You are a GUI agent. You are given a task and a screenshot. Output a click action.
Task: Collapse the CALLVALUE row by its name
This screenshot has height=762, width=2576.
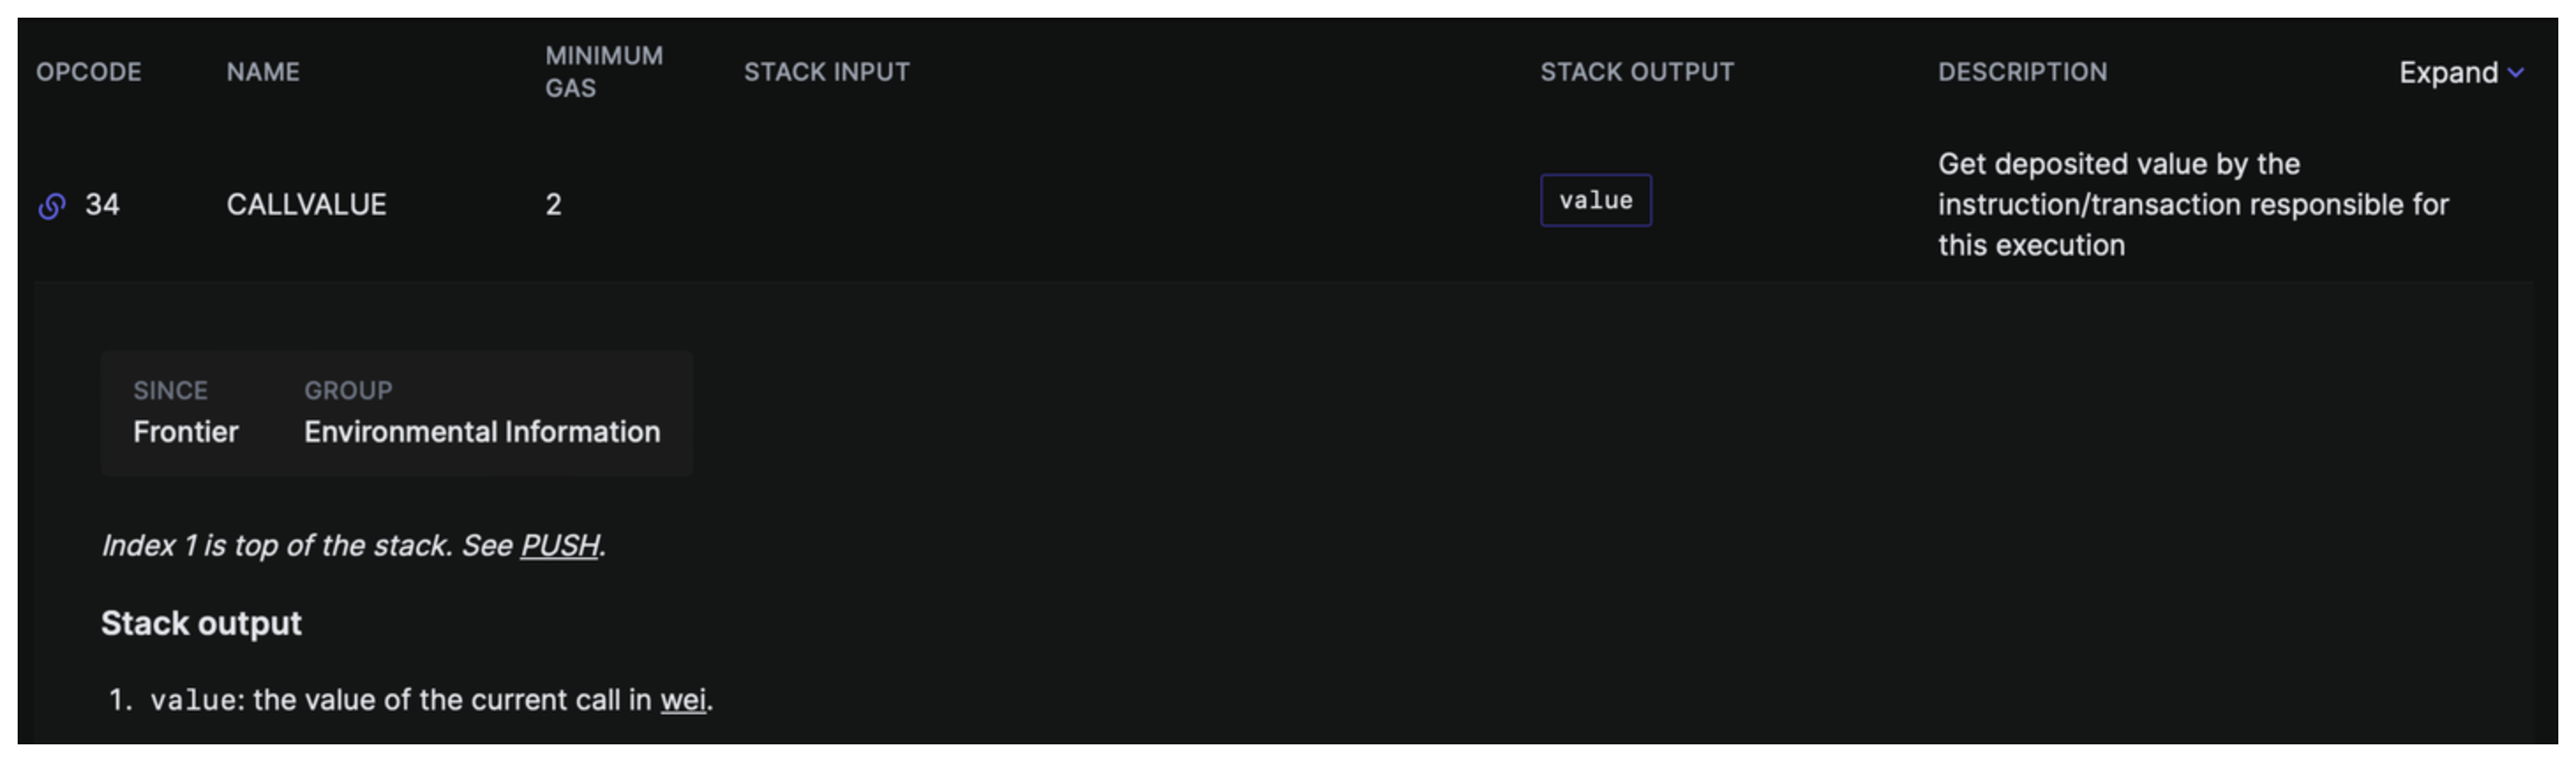point(306,205)
